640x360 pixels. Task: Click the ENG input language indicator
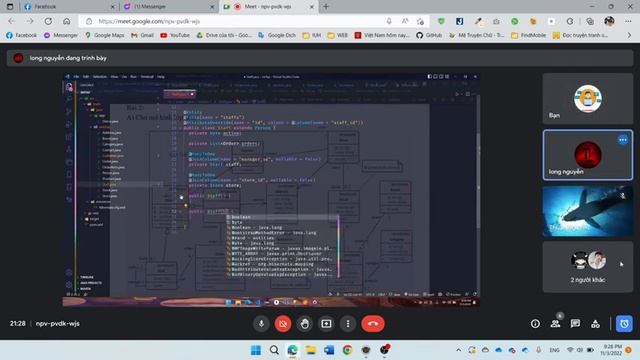(554, 350)
